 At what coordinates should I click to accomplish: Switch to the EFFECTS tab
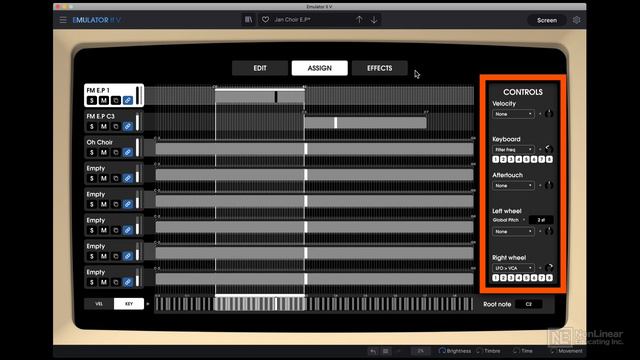point(380,68)
